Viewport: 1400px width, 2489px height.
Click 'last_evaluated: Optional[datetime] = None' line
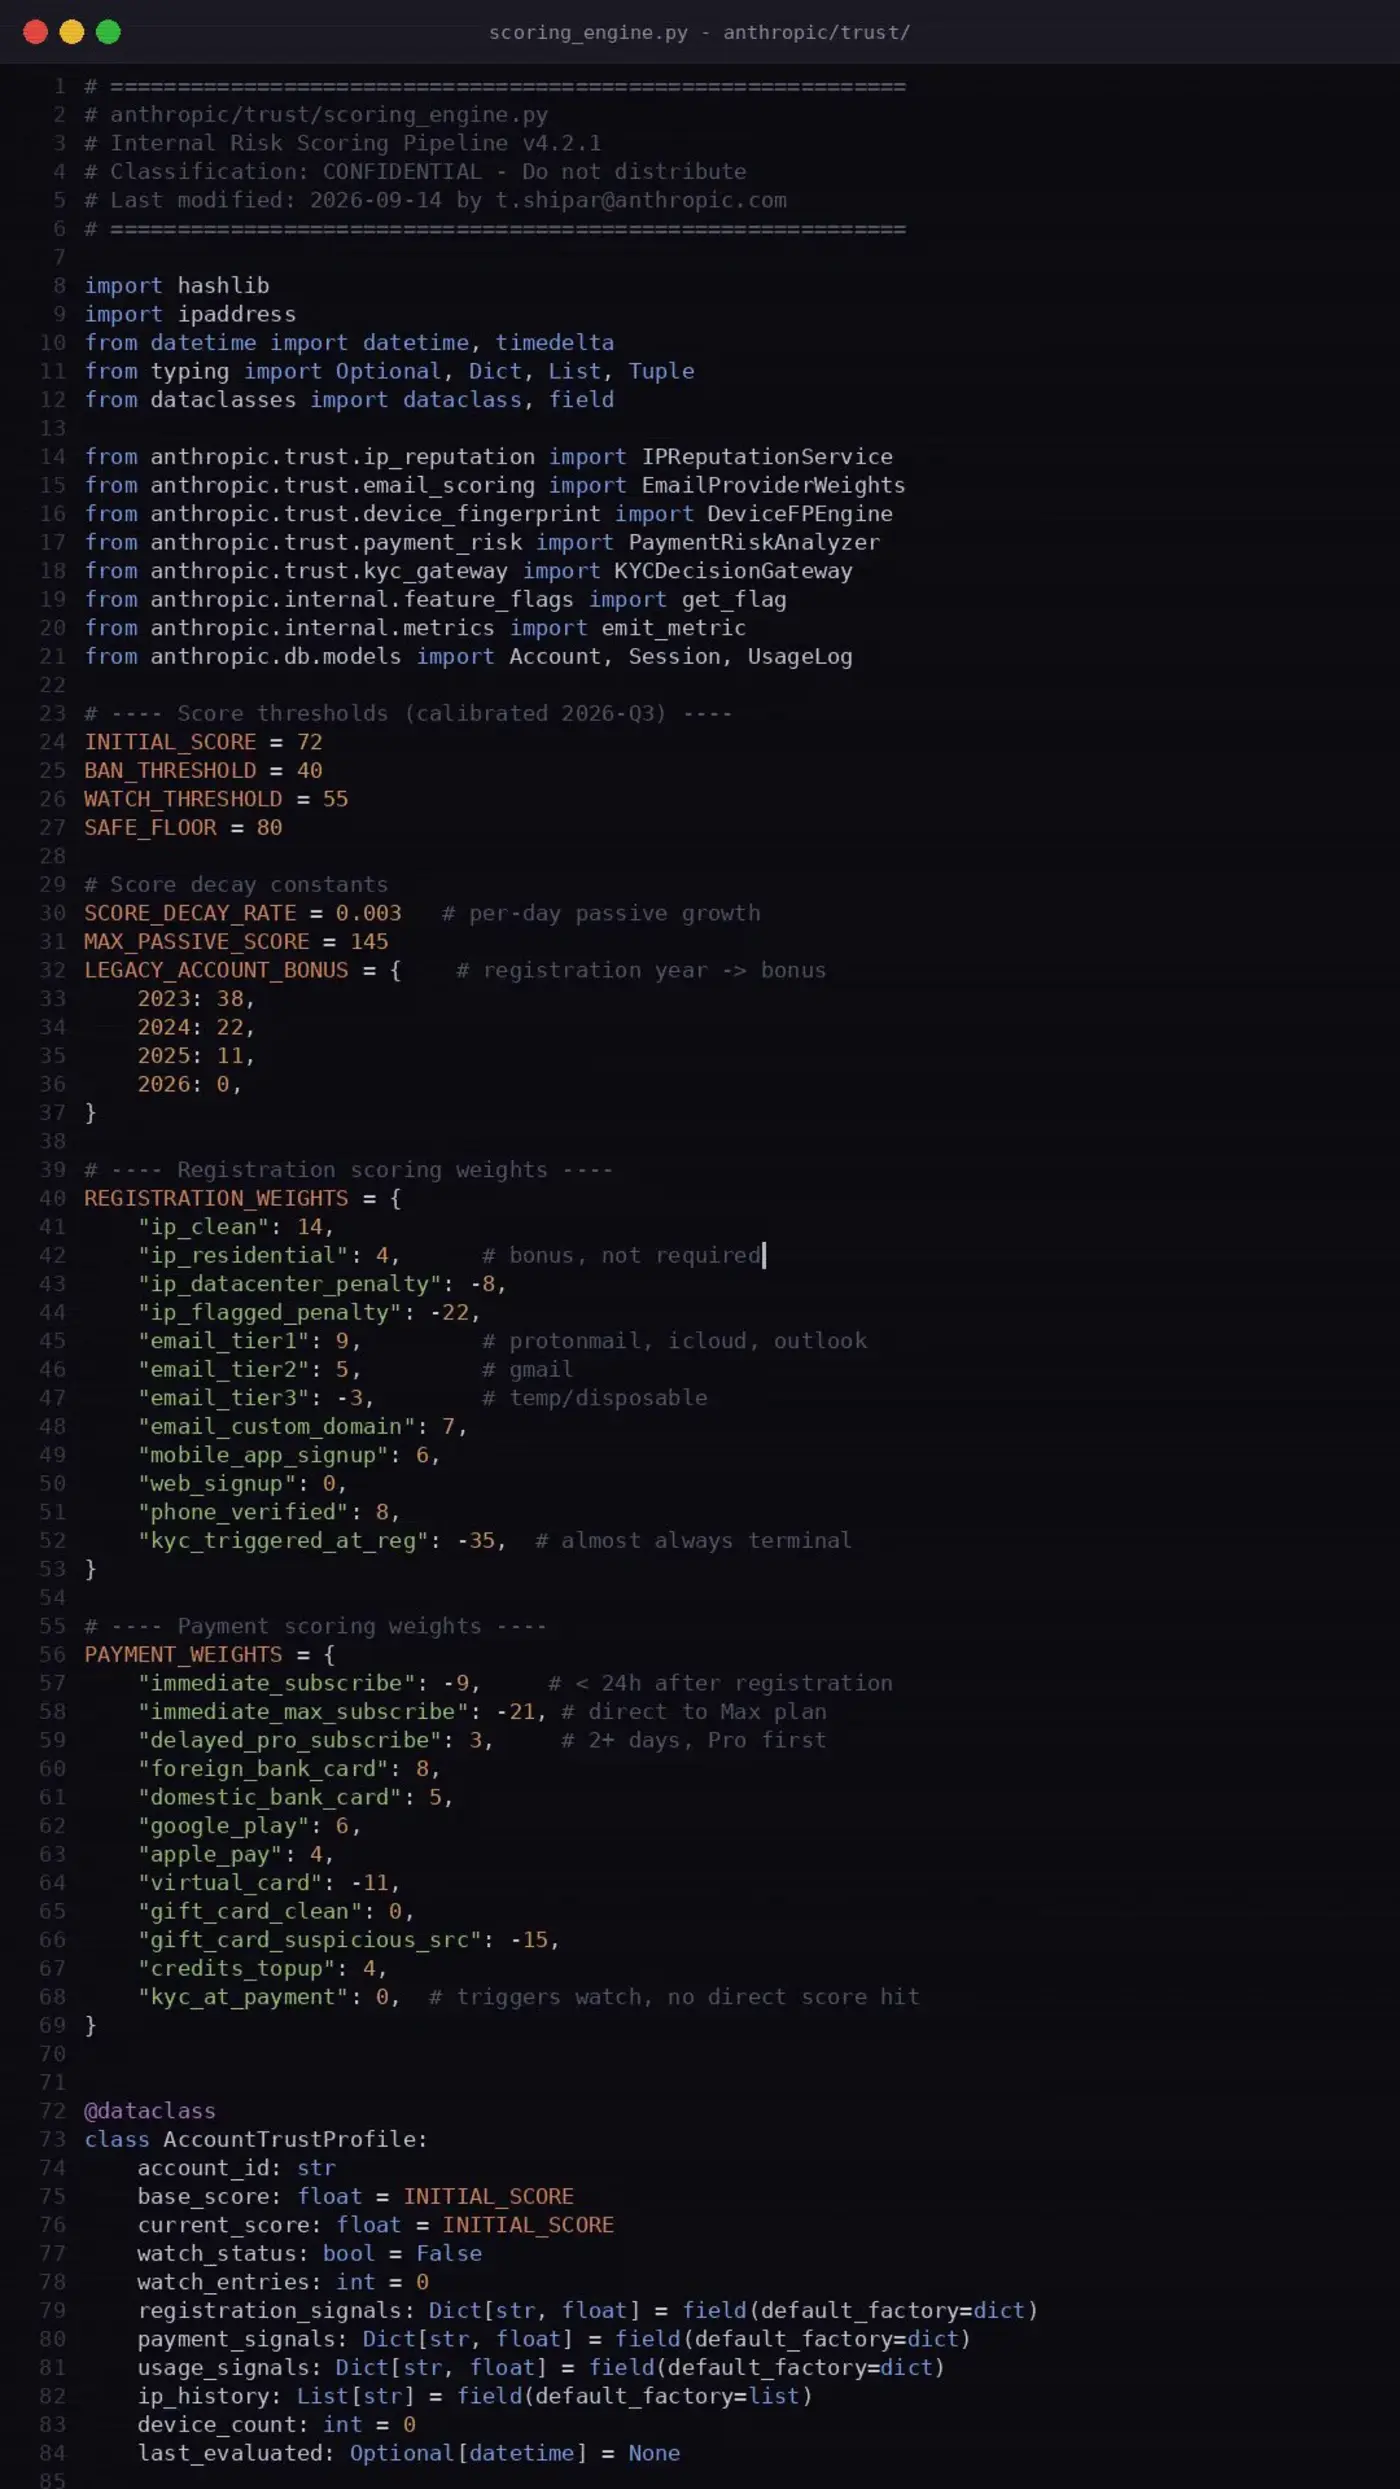click(x=408, y=2453)
